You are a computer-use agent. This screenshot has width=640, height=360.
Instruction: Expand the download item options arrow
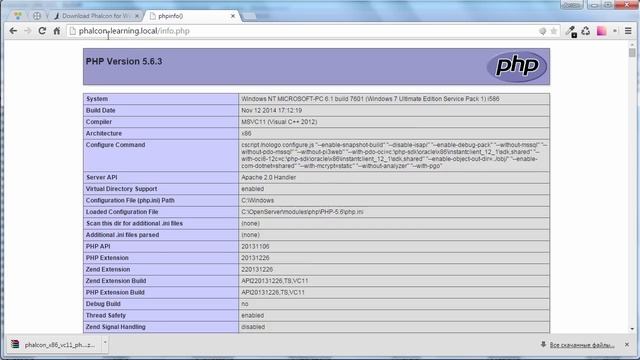[x=105, y=343]
